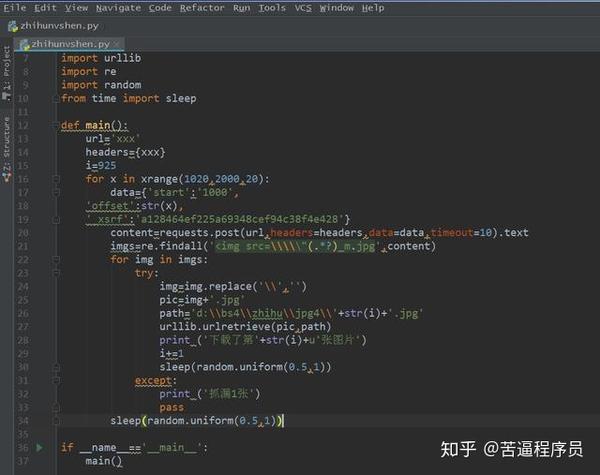Screen dimensions: 600x475
Task: Click sleep call on line 30
Action: (245, 367)
